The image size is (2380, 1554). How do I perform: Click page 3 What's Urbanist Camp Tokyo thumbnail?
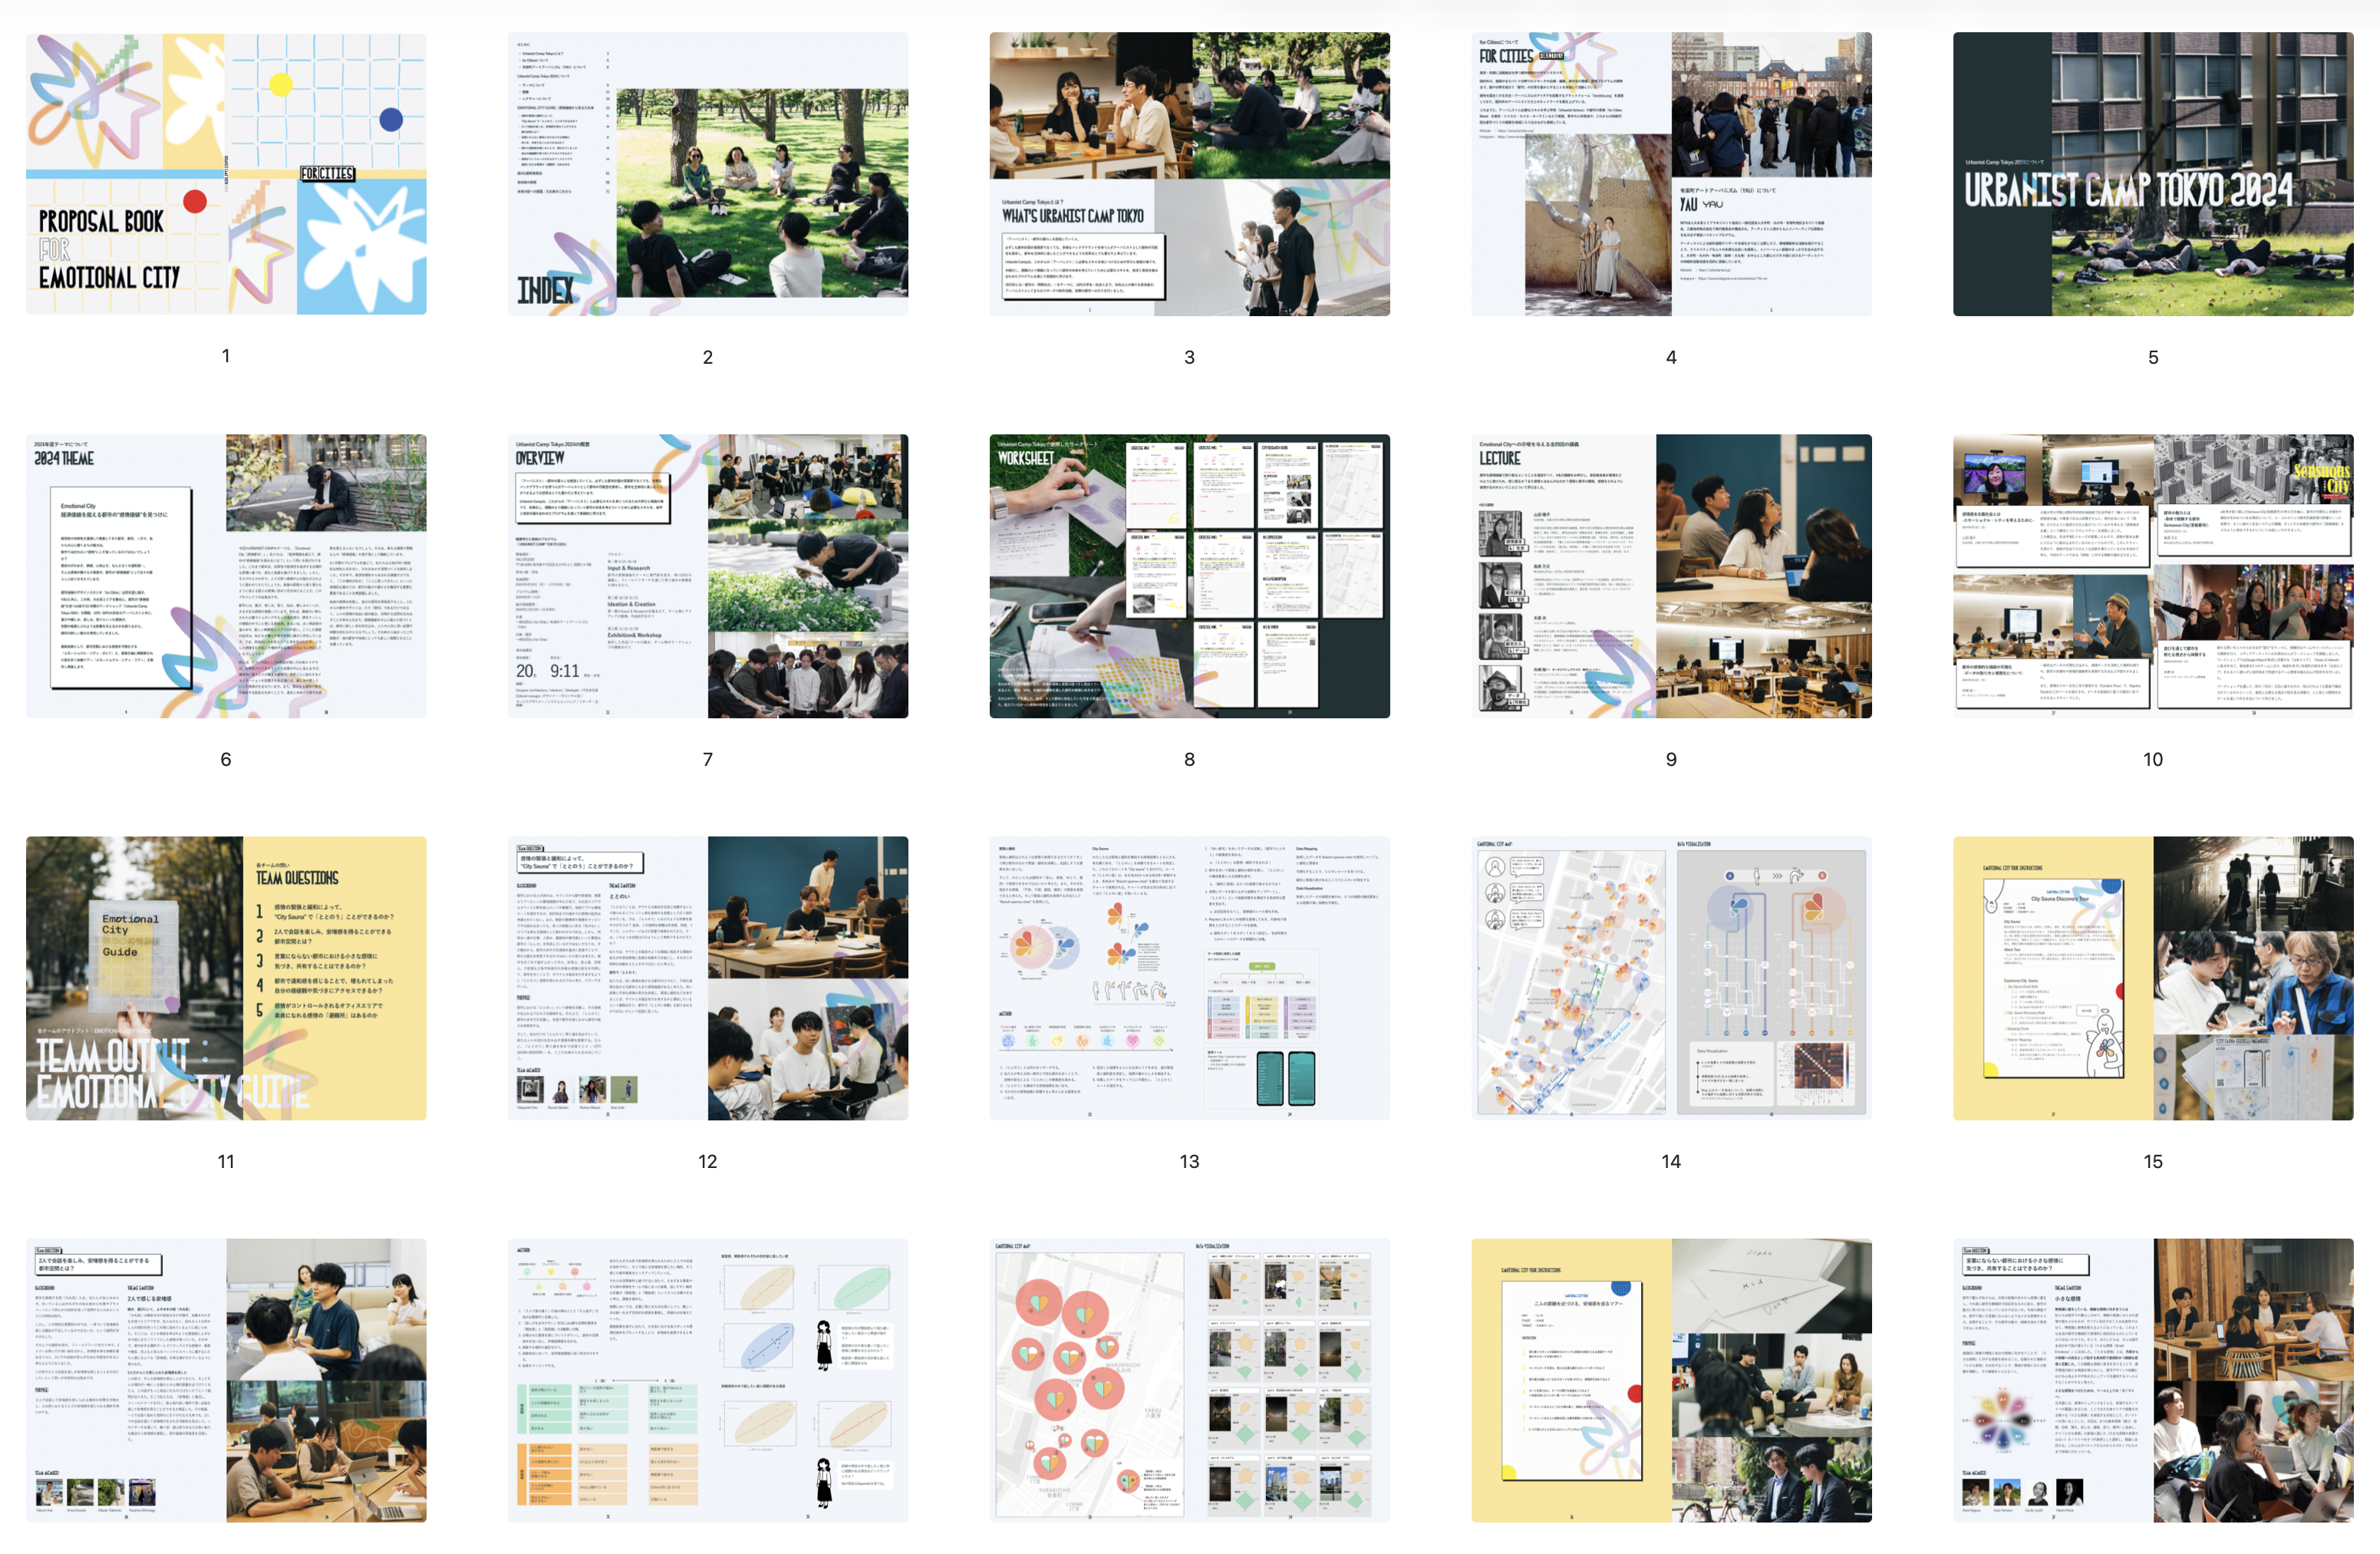[x=1189, y=174]
